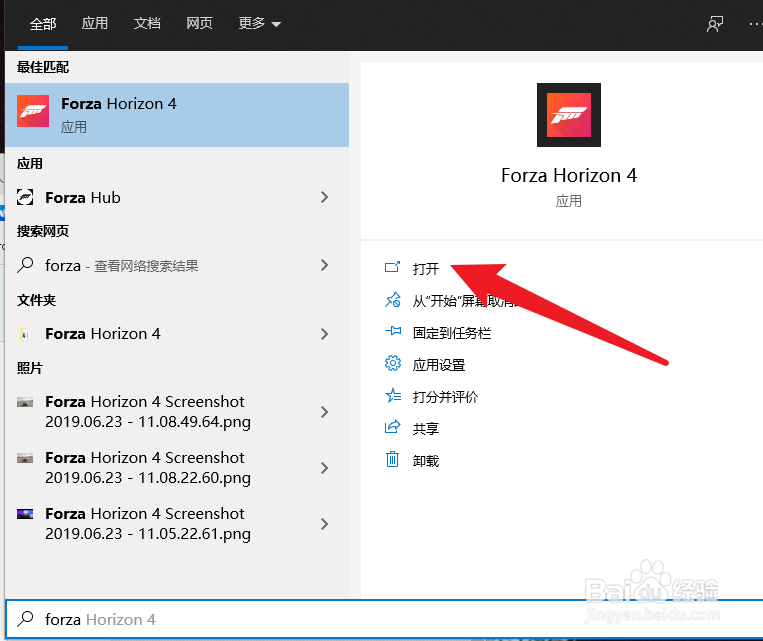Image resolution: width=763 pixels, height=641 pixels.
Task: Select 'Screenshot 2019.06.23 - 11.05.22.61.png' text
Action: coord(148,524)
